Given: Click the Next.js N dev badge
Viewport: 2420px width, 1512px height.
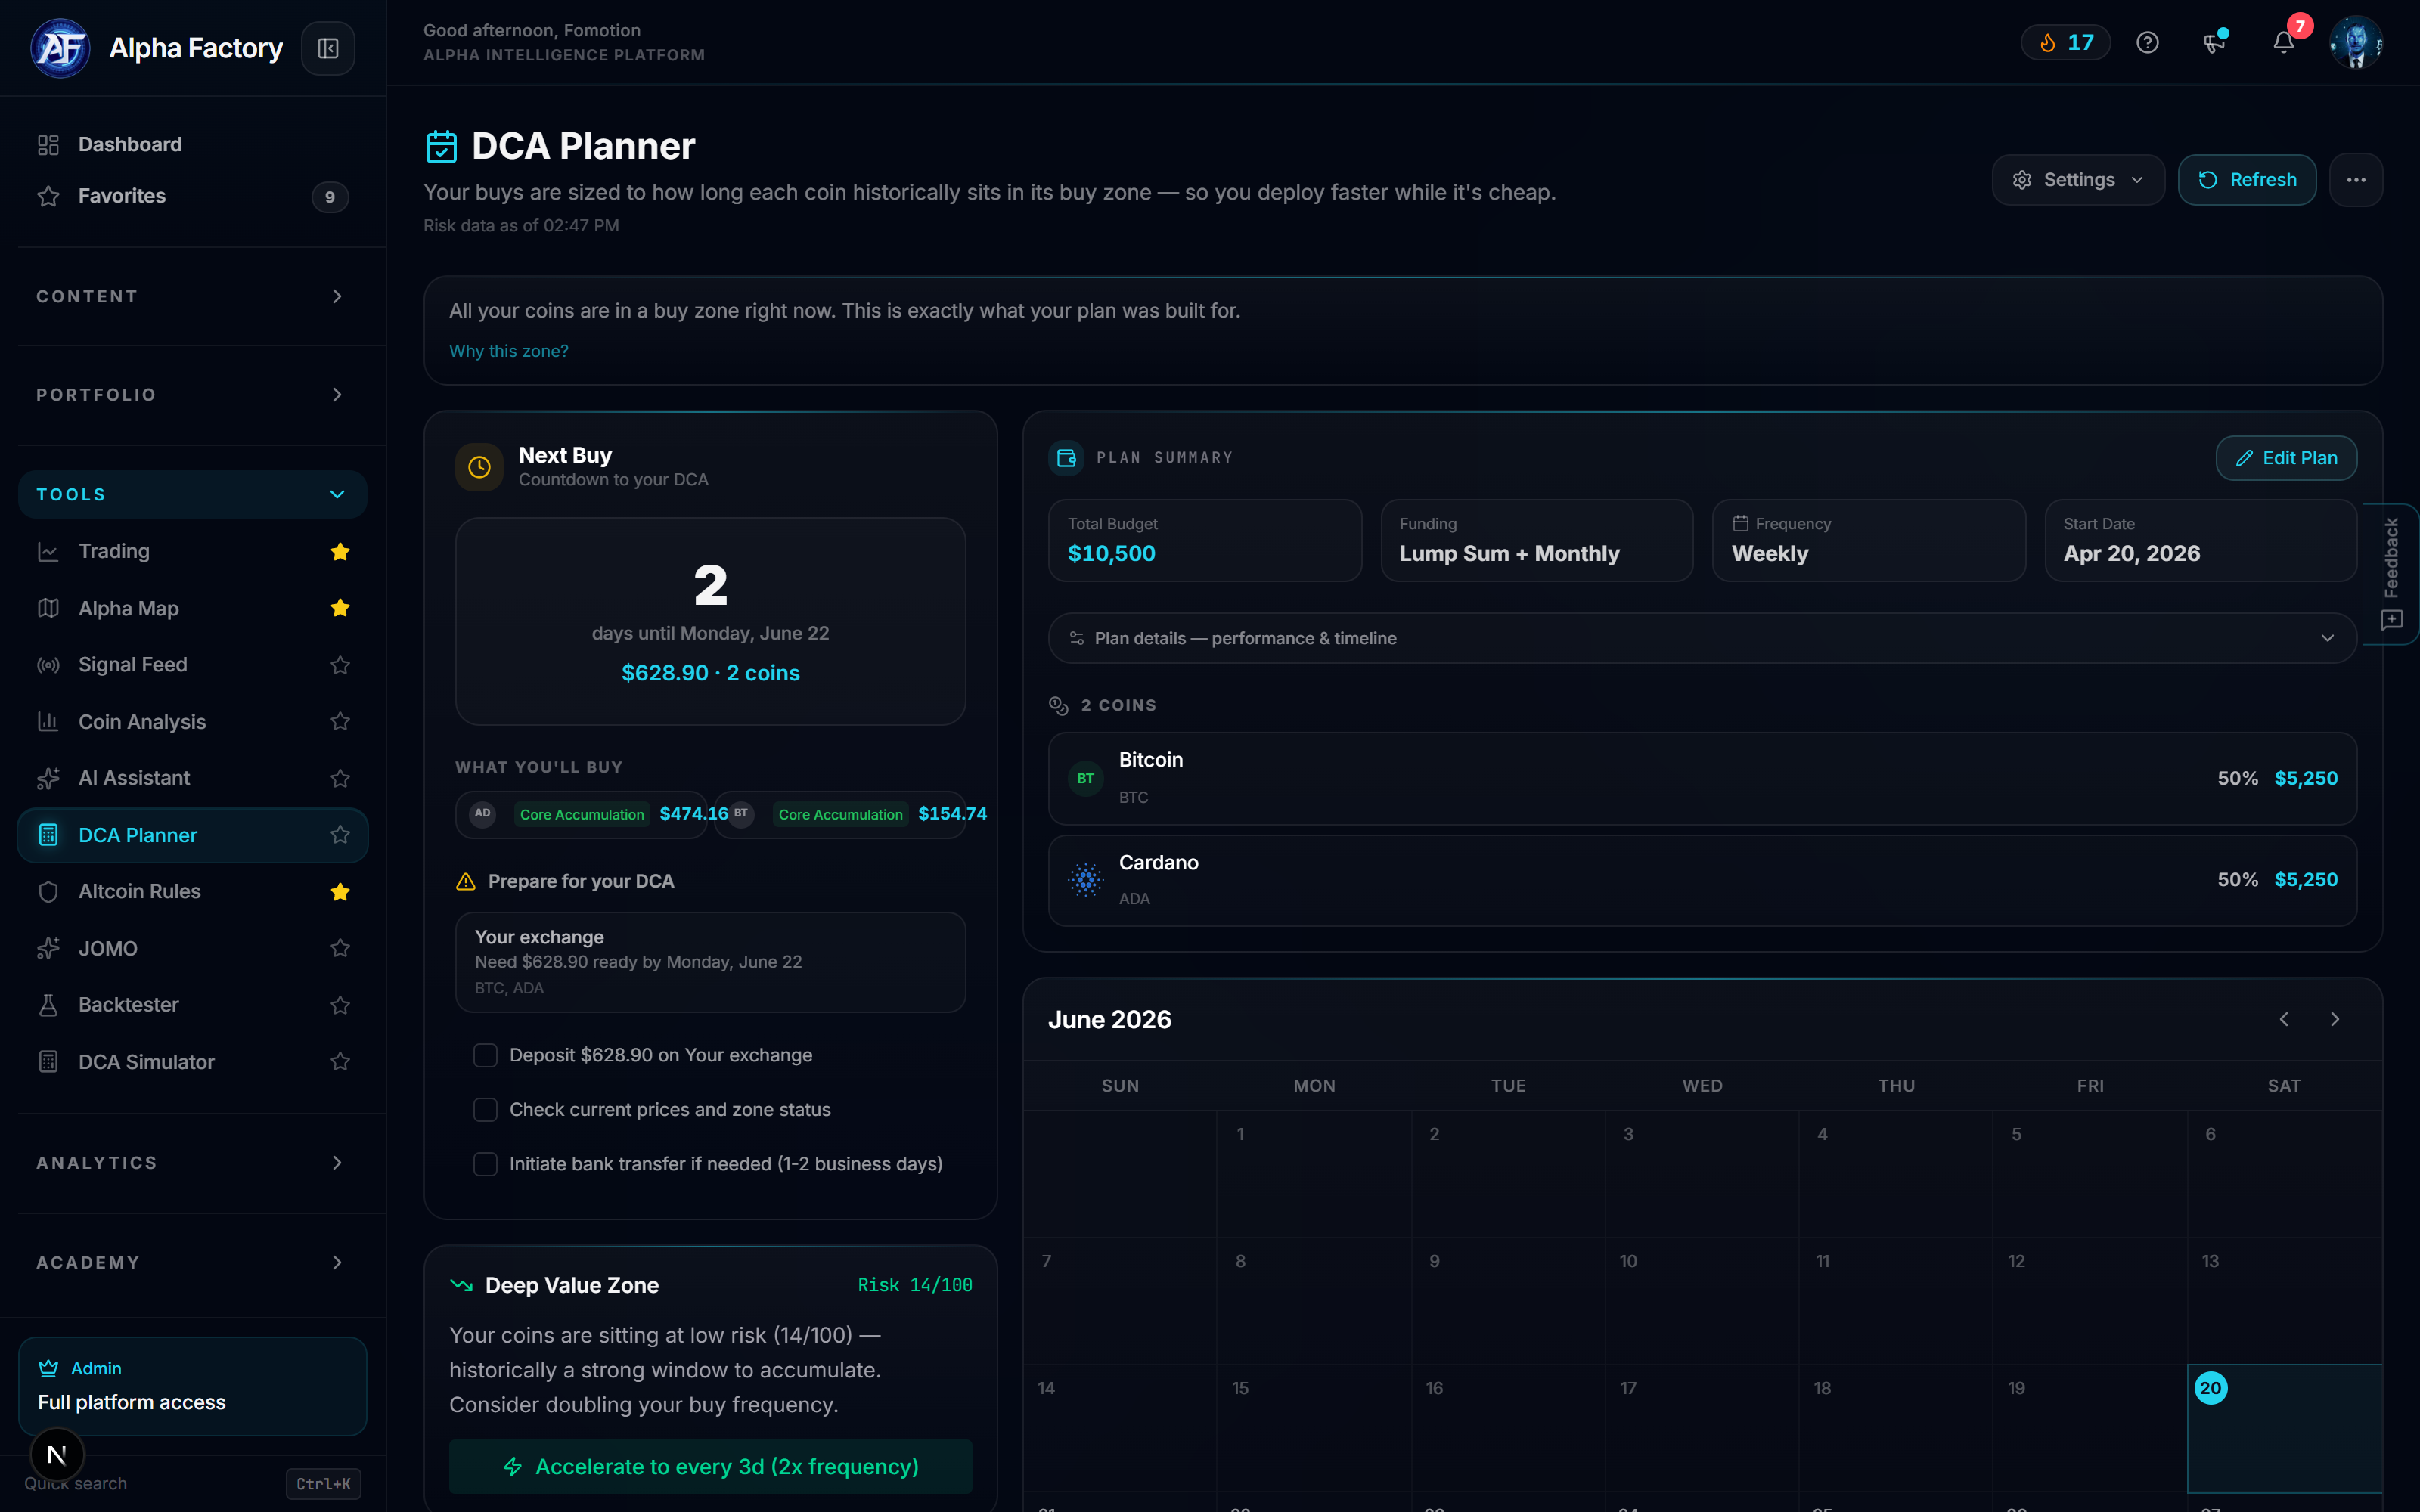Looking at the screenshot, I should [x=57, y=1455].
